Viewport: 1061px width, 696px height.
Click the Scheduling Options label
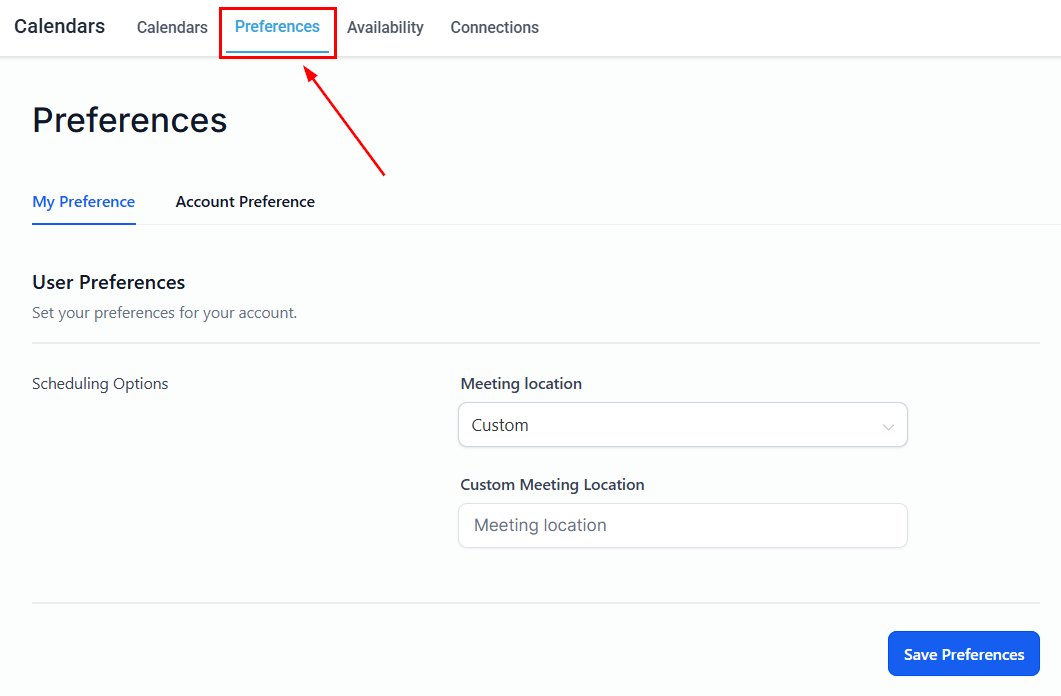100,384
